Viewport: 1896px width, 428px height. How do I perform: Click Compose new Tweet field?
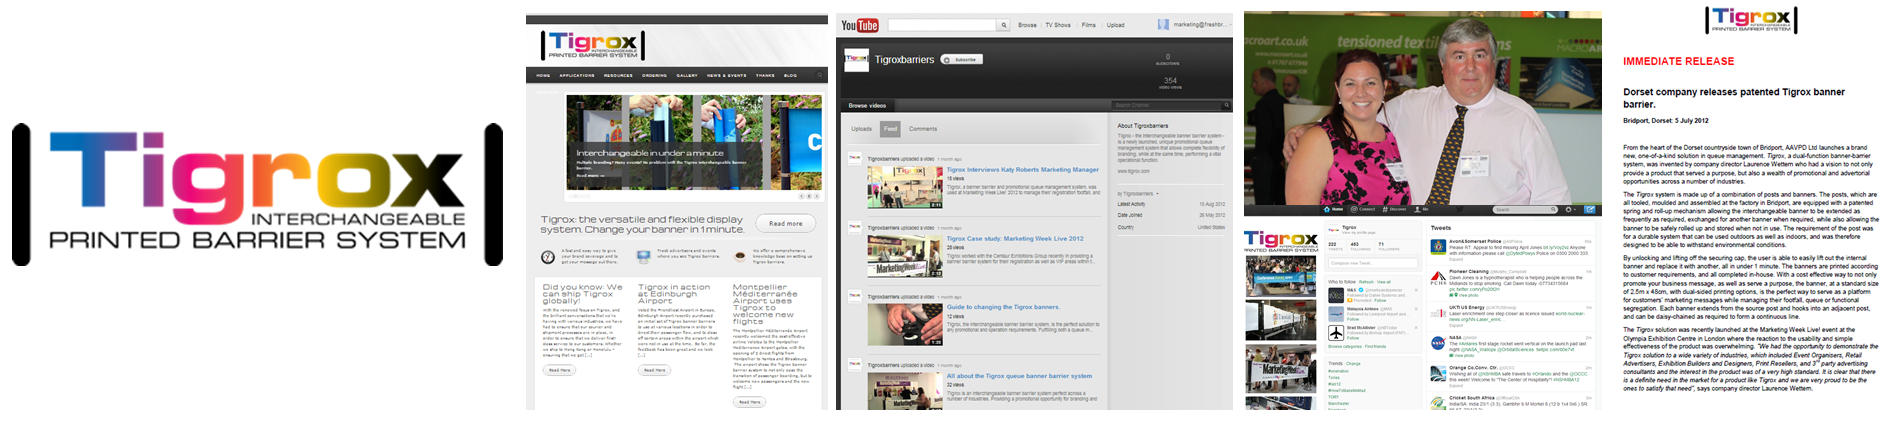(1373, 263)
